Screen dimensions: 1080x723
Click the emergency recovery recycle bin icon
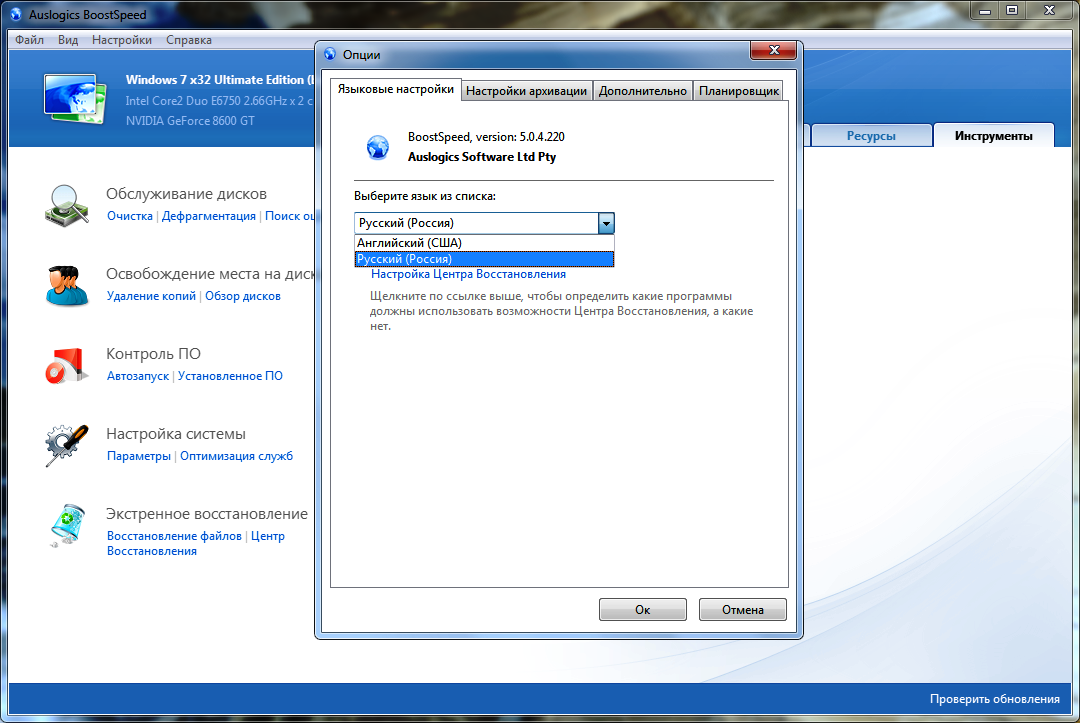click(x=68, y=525)
